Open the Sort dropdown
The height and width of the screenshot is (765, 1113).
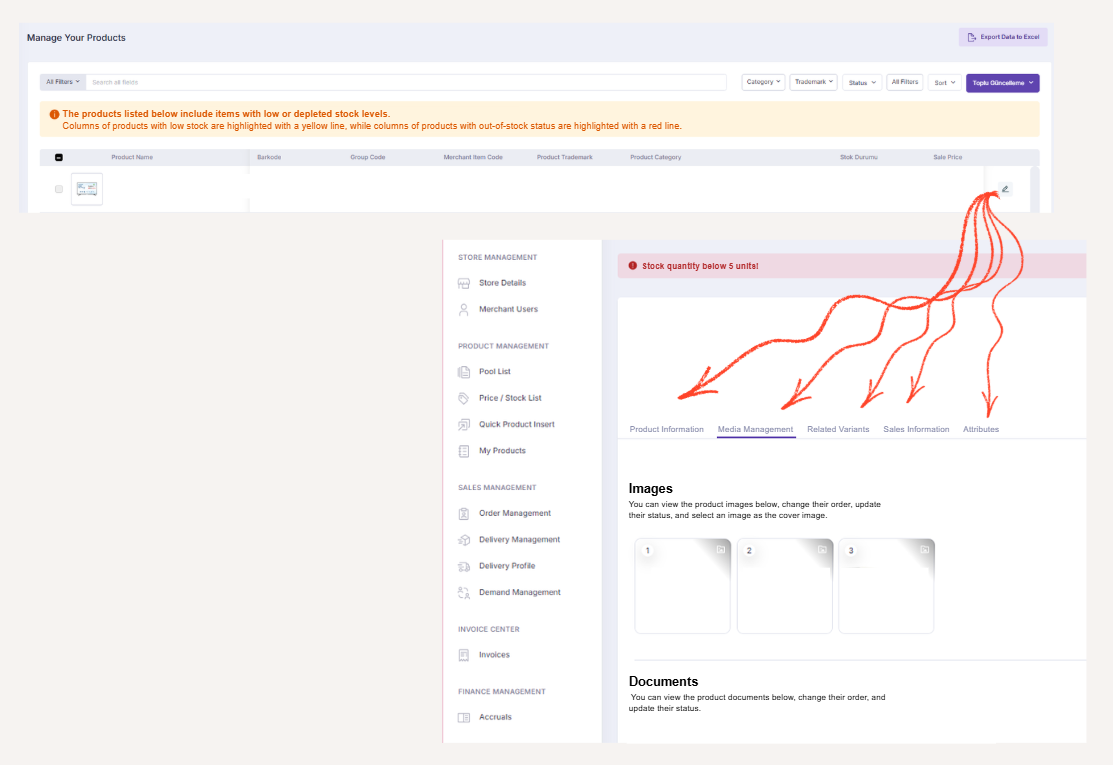click(944, 83)
